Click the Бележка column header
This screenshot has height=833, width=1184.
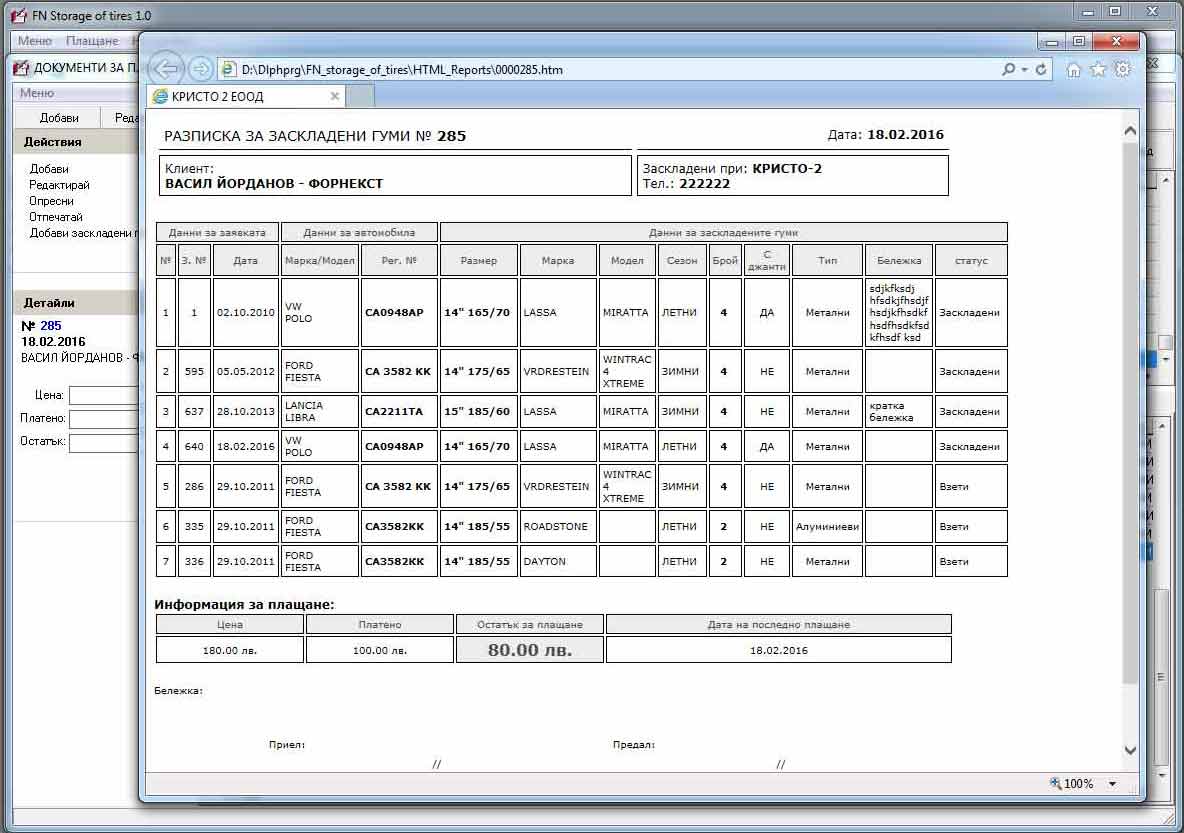899,261
